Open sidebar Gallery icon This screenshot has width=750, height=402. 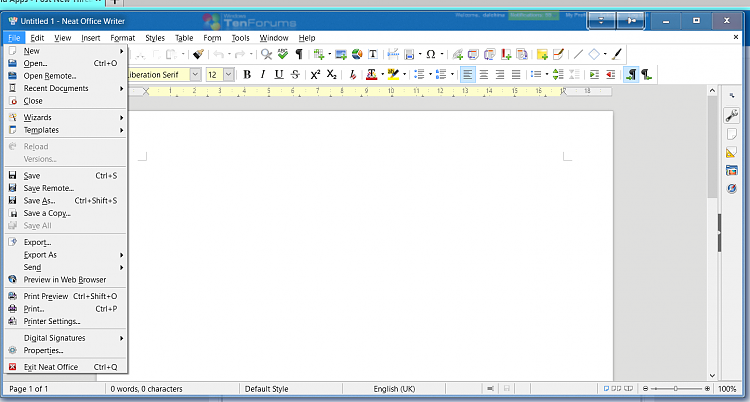(x=731, y=170)
